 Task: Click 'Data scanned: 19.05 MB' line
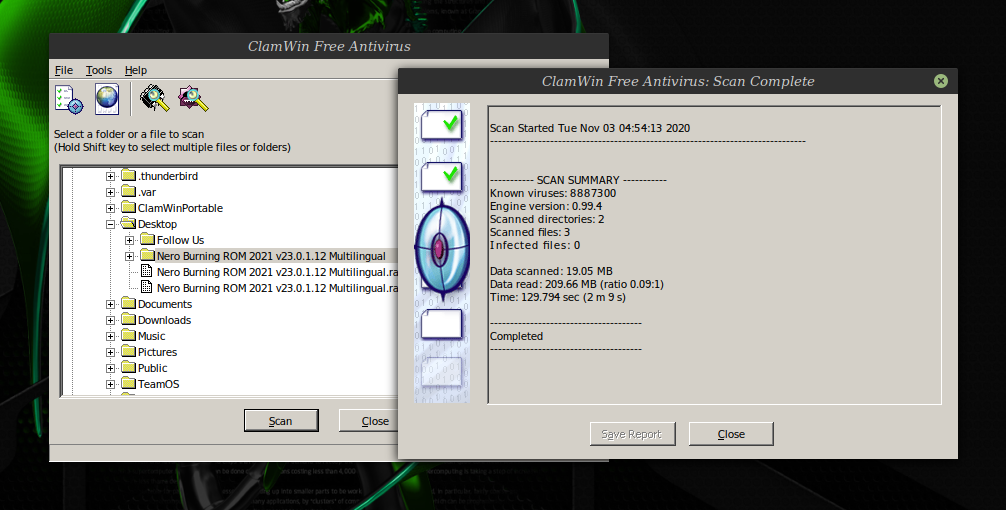[551, 271]
